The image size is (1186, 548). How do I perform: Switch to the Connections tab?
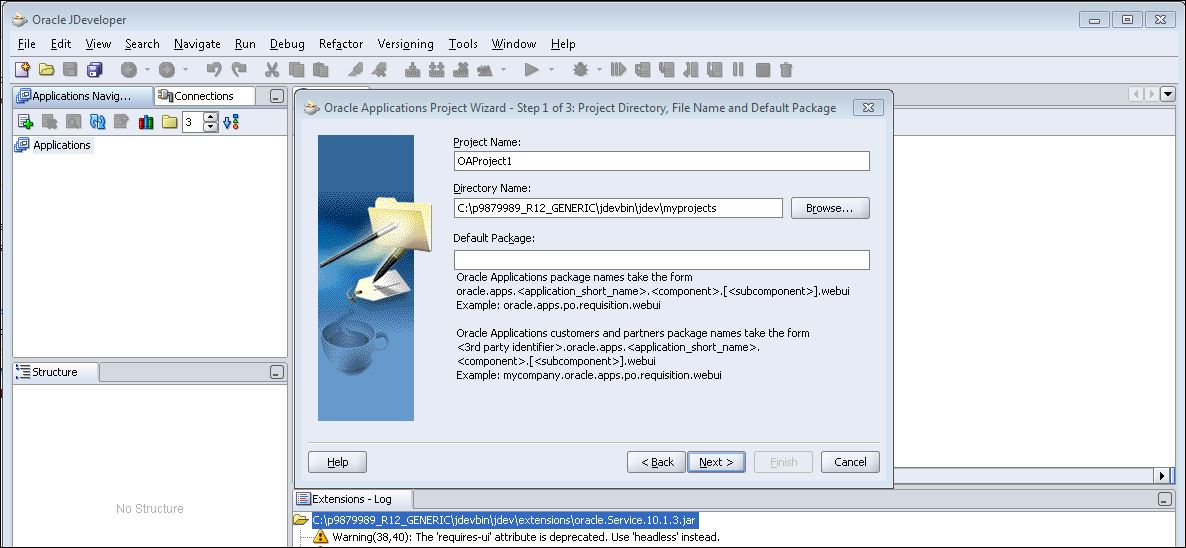point(204,96)
